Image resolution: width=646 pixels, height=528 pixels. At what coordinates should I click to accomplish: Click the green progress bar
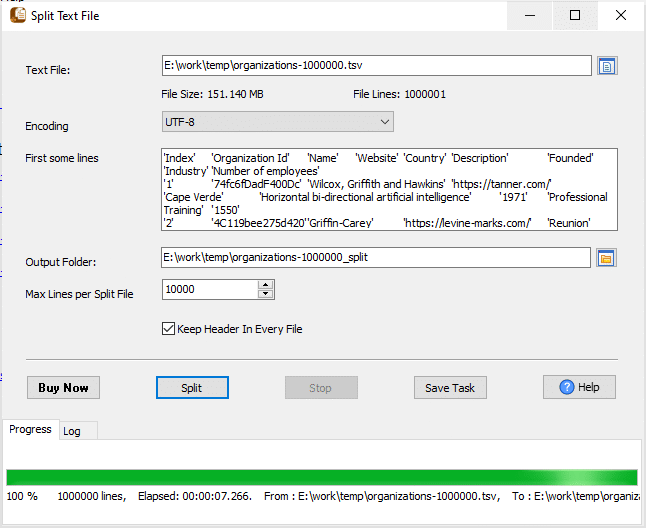[321, 477]
